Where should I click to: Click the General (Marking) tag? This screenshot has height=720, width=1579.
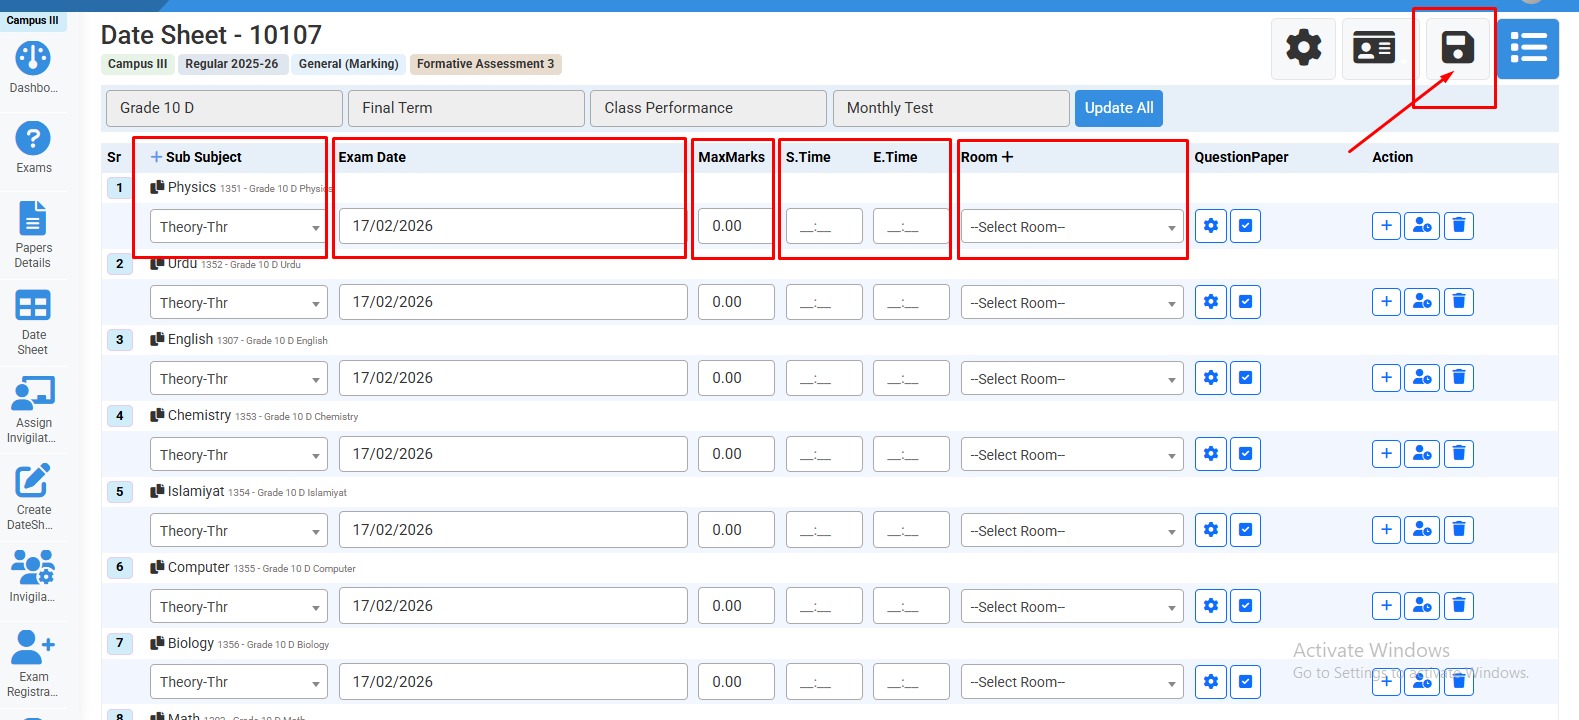click(x=349, y=64)
